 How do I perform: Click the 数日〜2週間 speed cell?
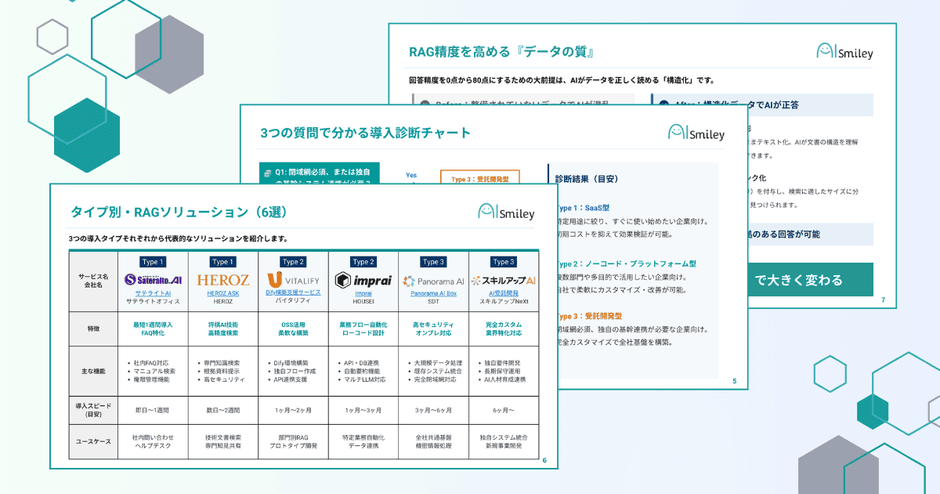point(223,411)
